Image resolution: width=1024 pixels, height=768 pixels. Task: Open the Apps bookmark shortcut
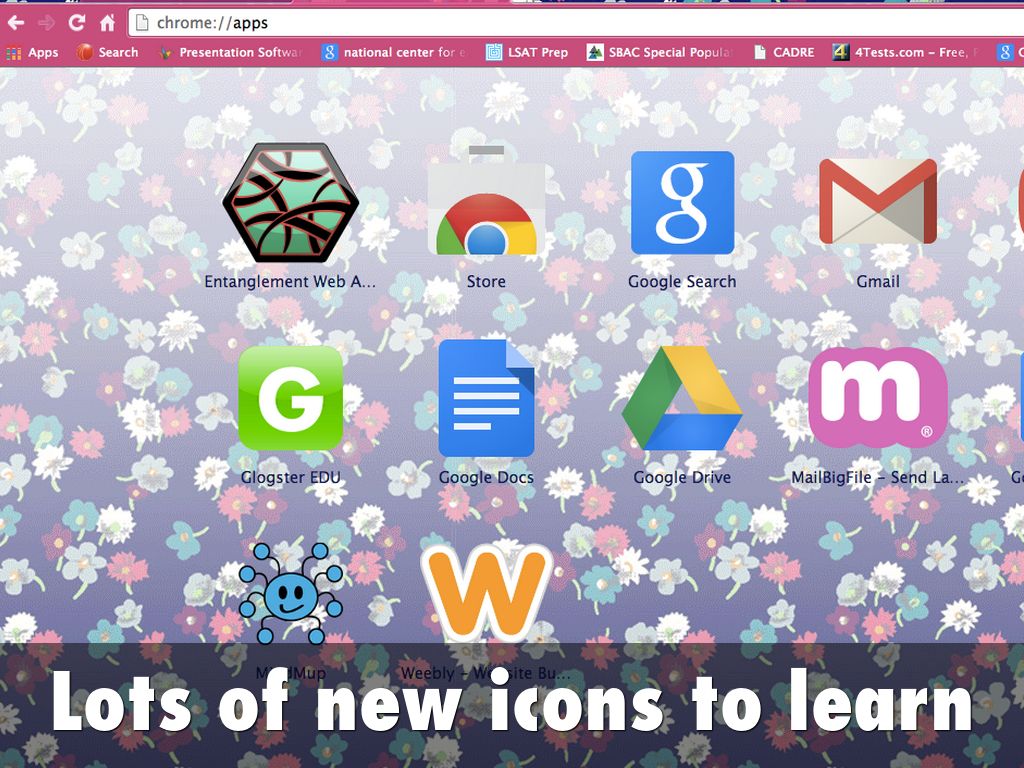(x=32, y=52)
